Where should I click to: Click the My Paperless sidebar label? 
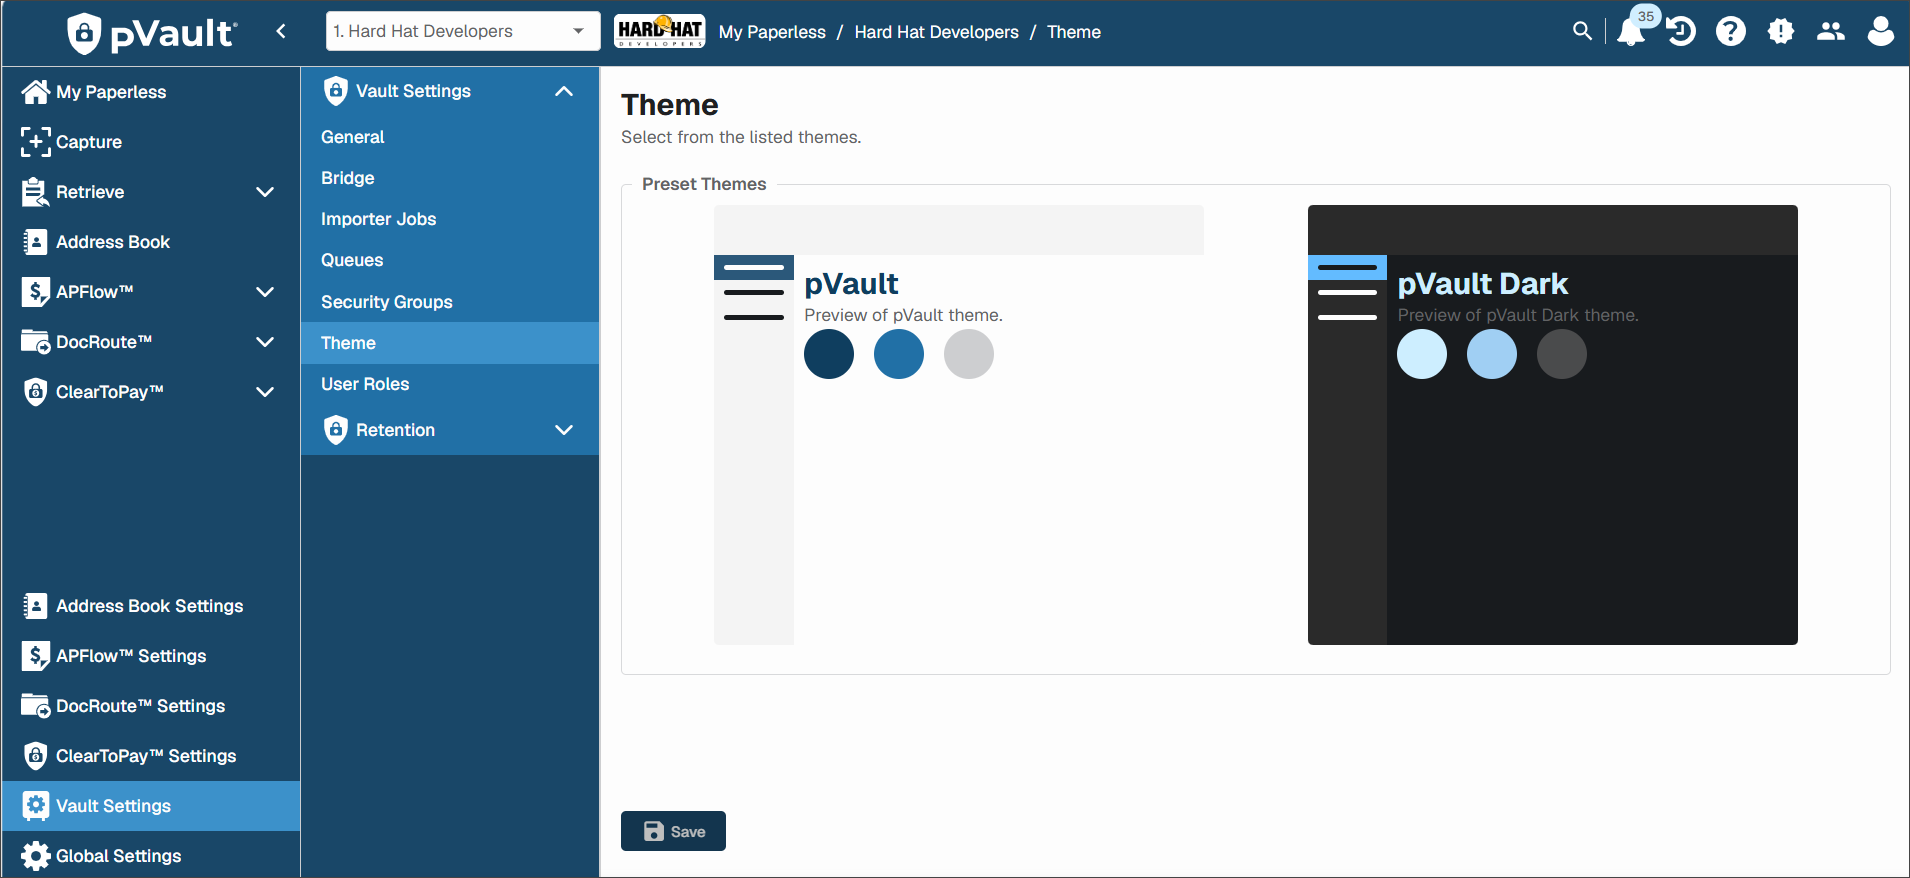[111, 92]
